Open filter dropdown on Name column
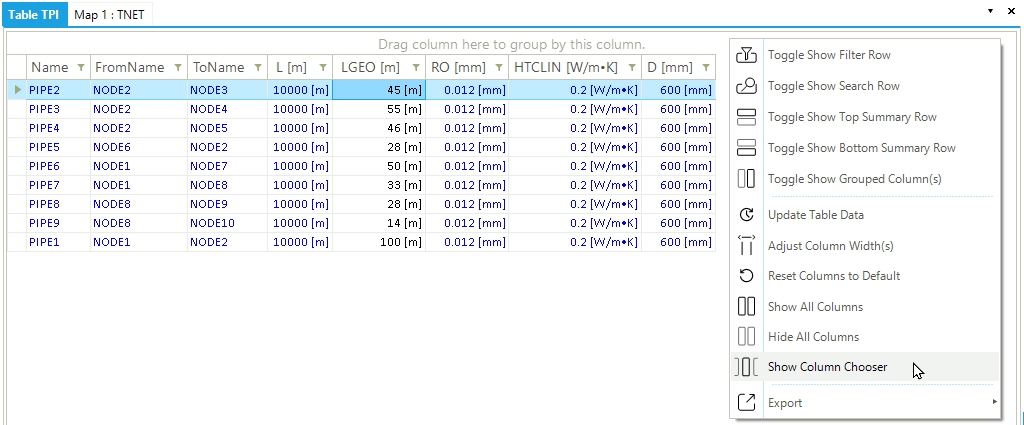The height and width of the screenshot is (425, 1024). click(x=80, y=67)
